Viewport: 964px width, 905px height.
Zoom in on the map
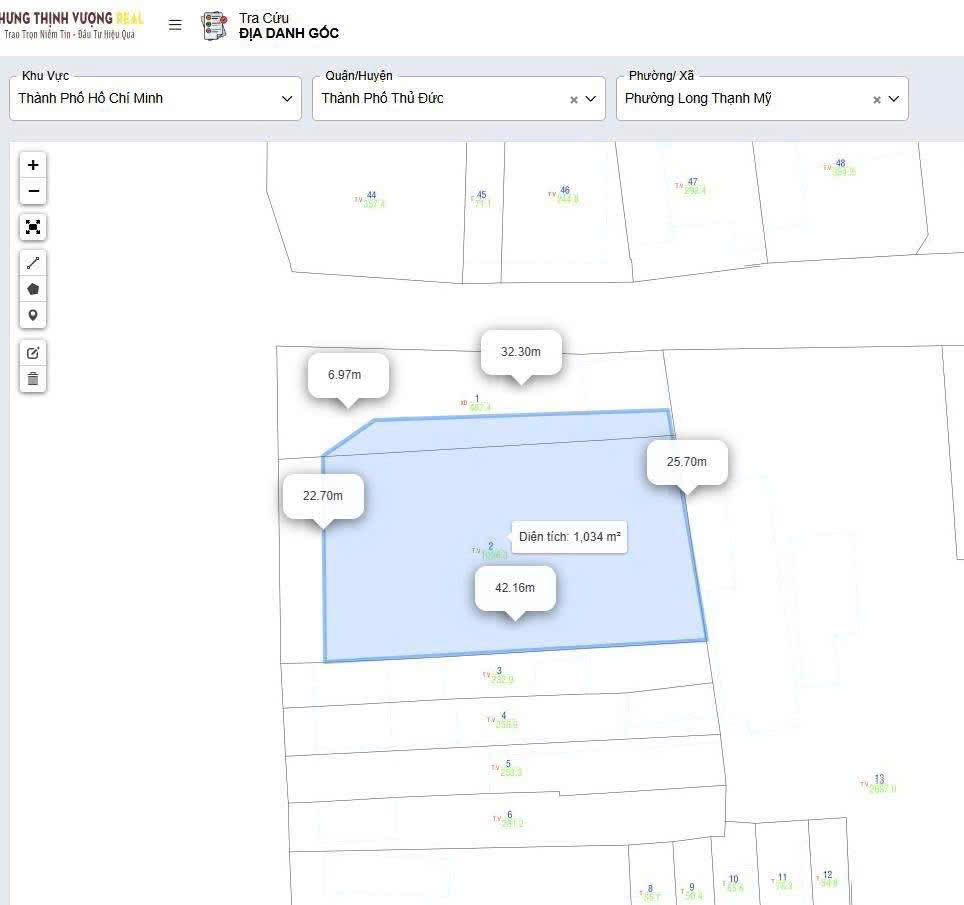pyautogui.click(x=33, y=165)
